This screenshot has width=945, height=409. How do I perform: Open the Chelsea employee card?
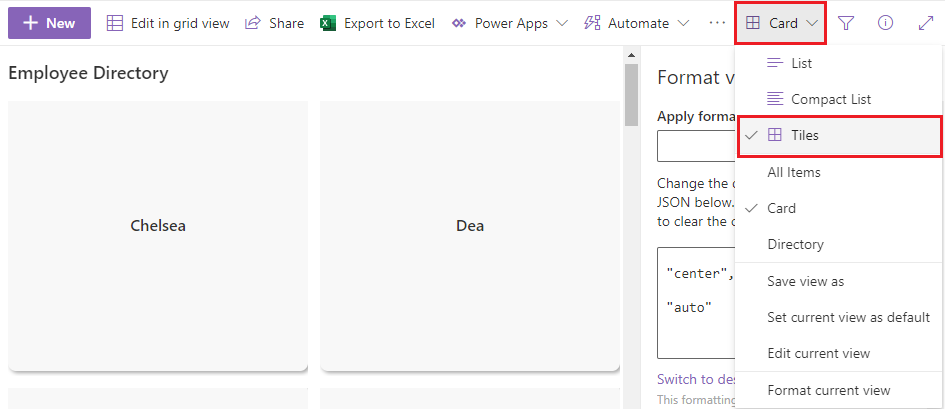158,236
